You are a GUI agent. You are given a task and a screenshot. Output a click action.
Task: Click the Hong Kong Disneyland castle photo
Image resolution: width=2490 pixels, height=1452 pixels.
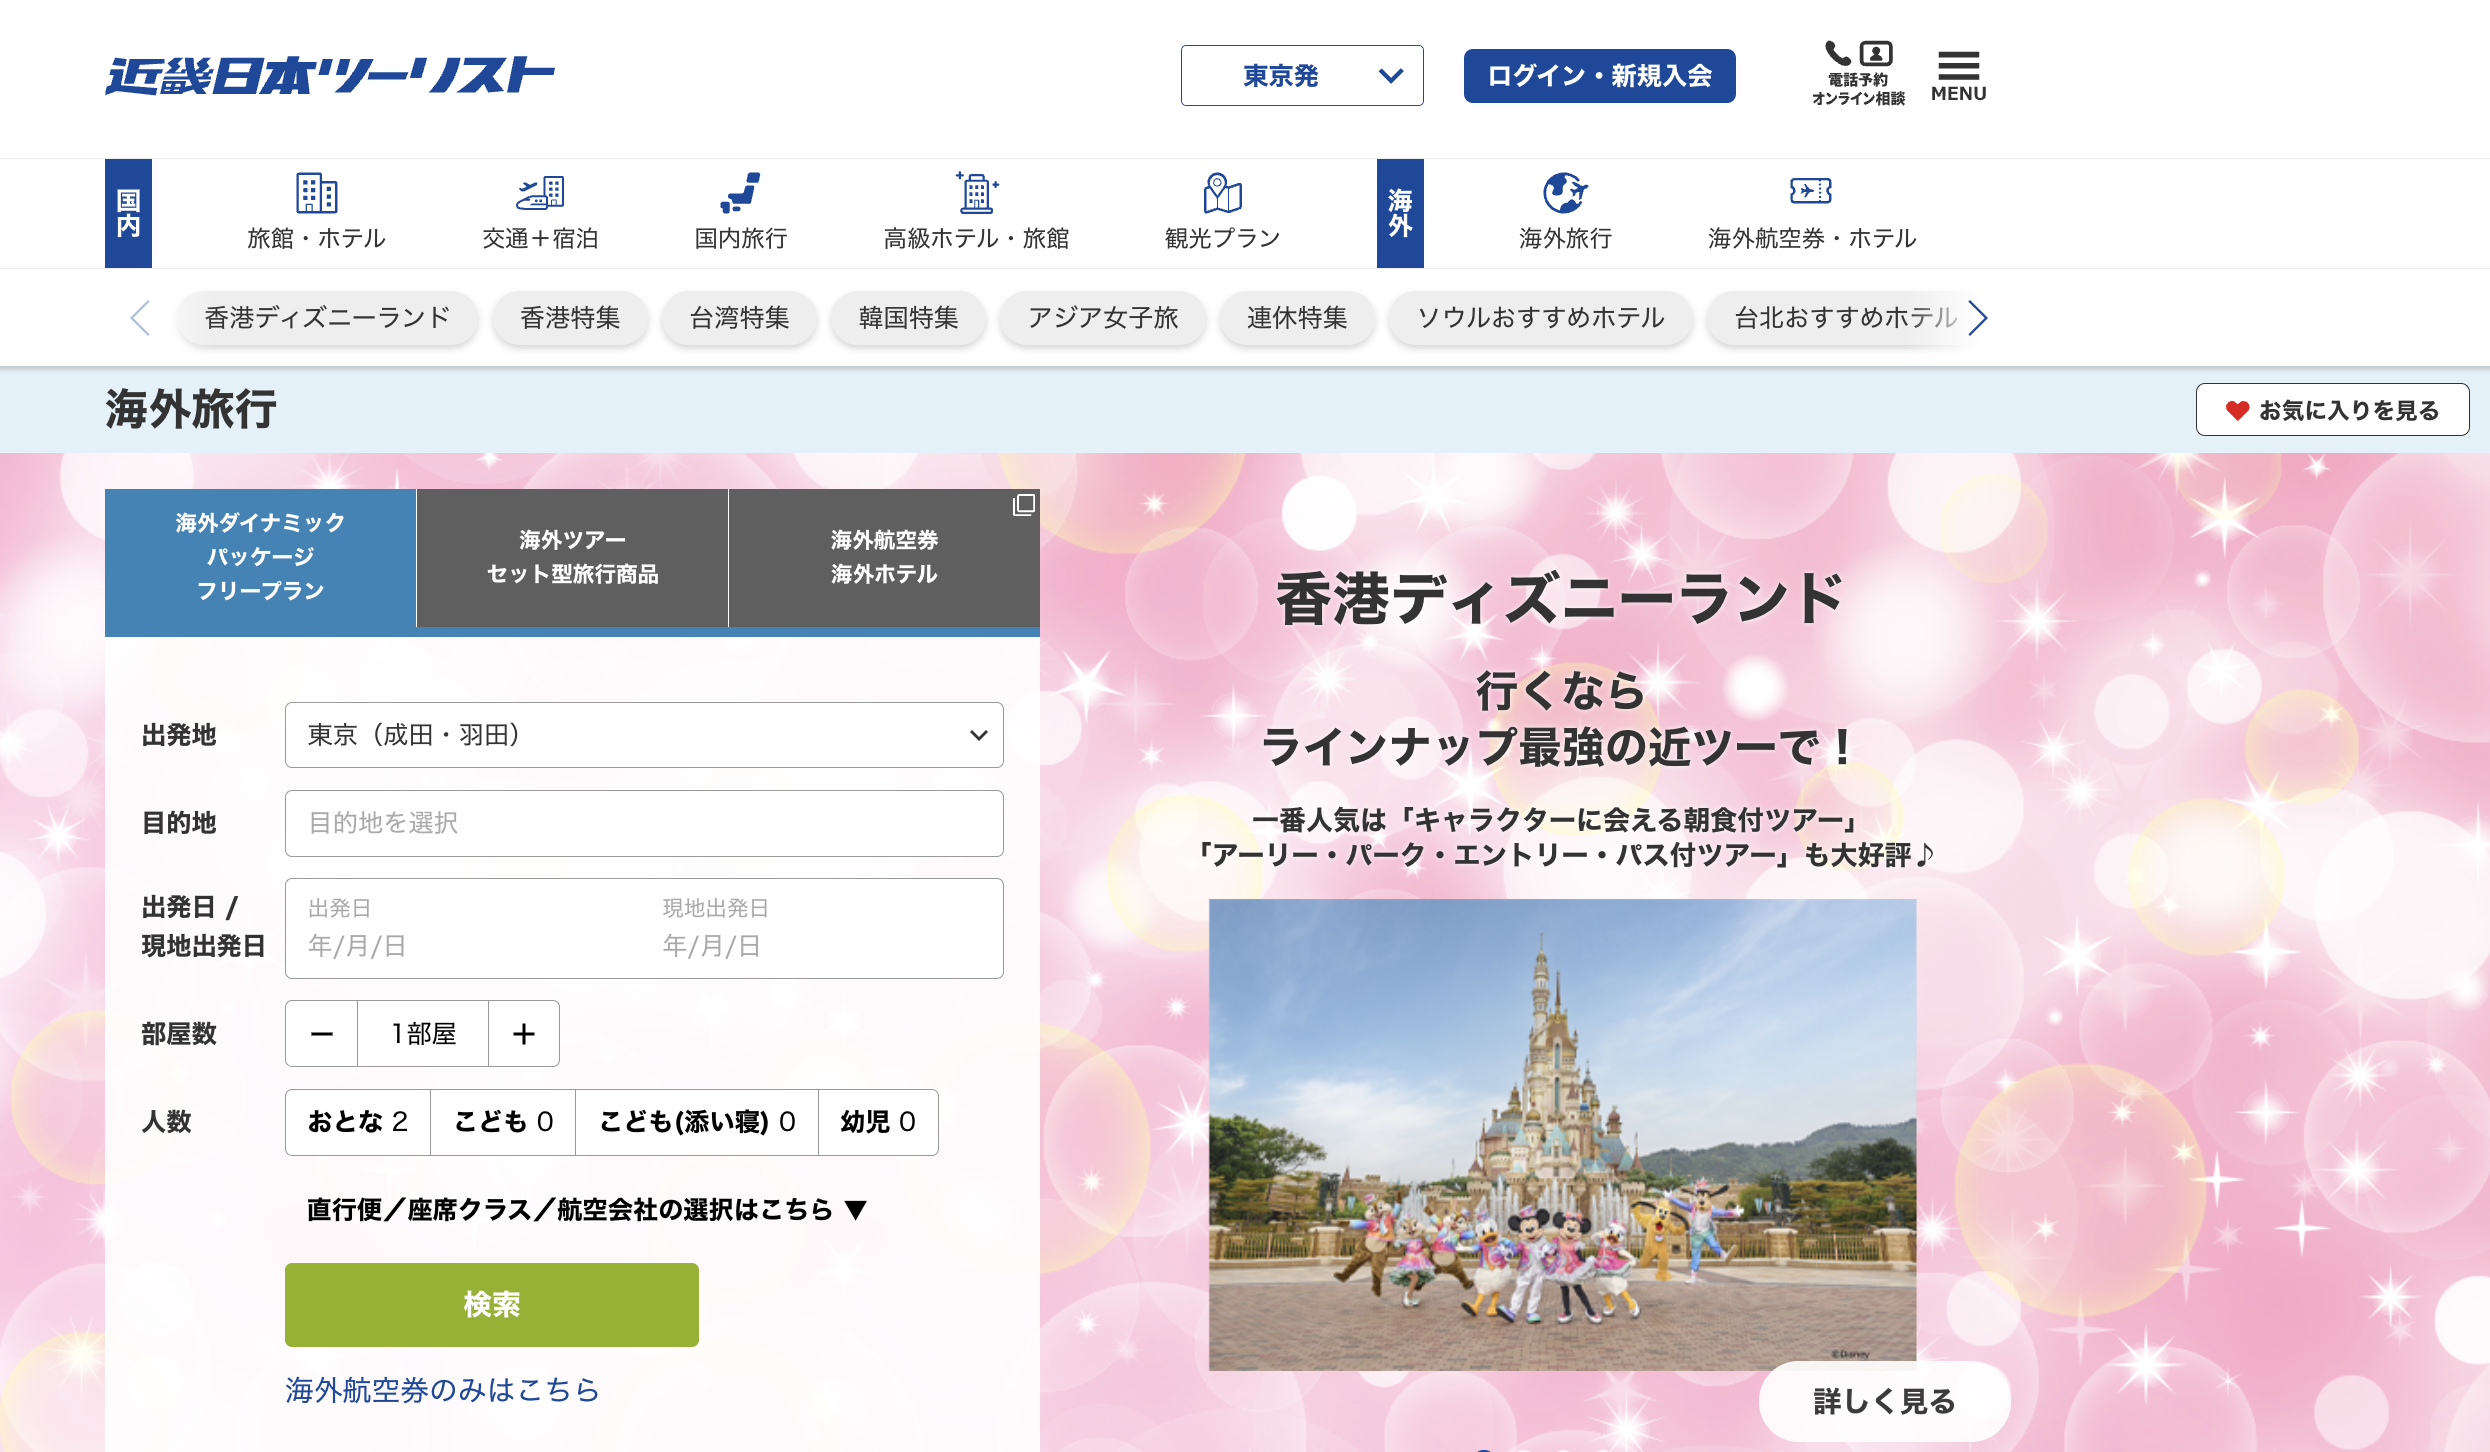coord(1562,1134)
